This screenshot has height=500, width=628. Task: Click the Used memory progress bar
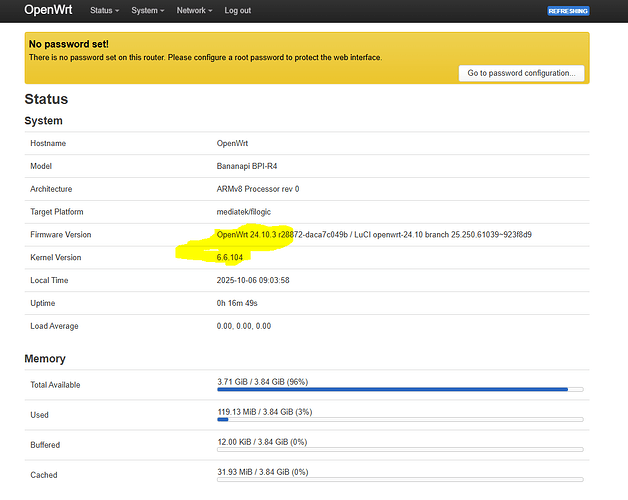[x=400, y=419]
